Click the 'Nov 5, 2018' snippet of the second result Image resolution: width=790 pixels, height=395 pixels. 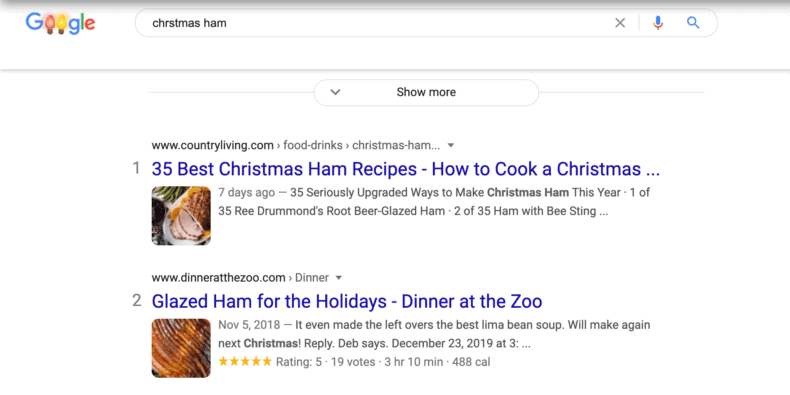(248, 325)
